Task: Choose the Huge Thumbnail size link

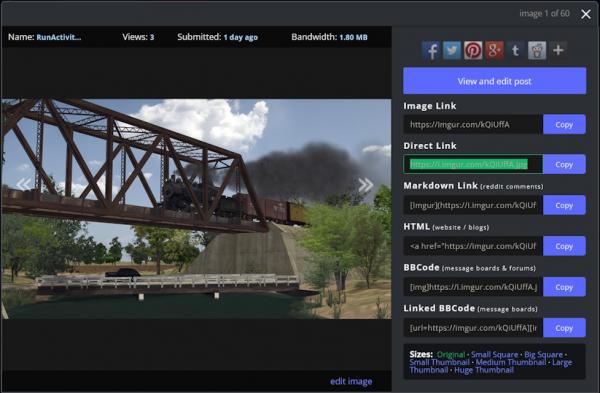Action: point(484,370)
